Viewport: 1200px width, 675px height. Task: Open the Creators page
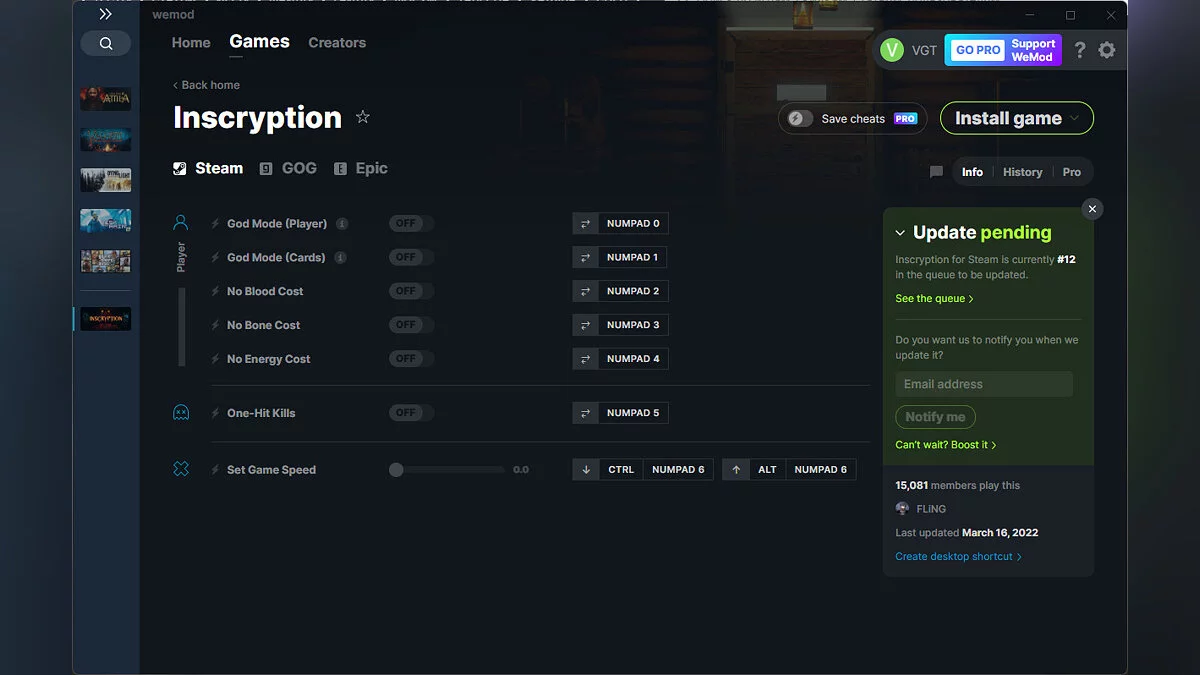click(x=336, y=42)
